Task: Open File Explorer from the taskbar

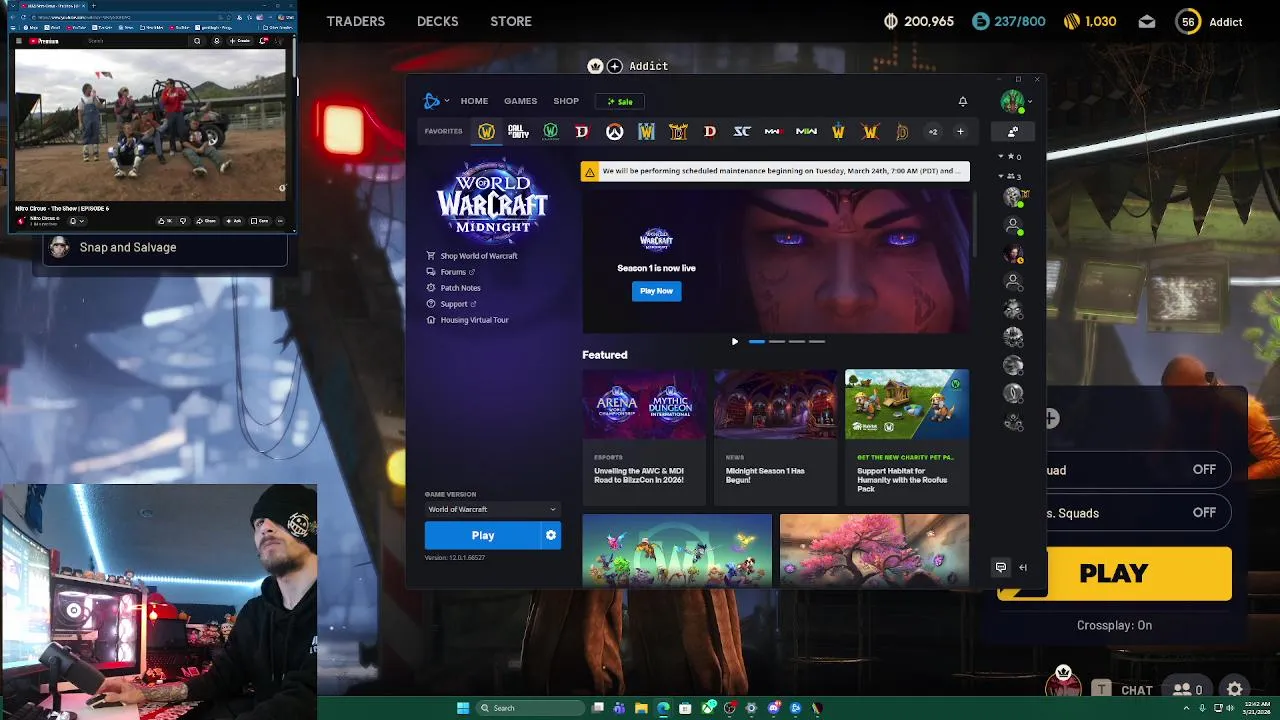Action: pyautogui.click(x=641, y=708)
